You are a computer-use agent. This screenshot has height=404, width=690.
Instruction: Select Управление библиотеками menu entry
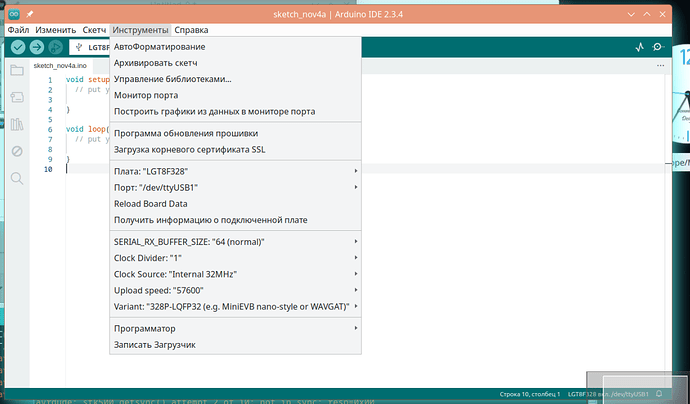coord(172,79)
